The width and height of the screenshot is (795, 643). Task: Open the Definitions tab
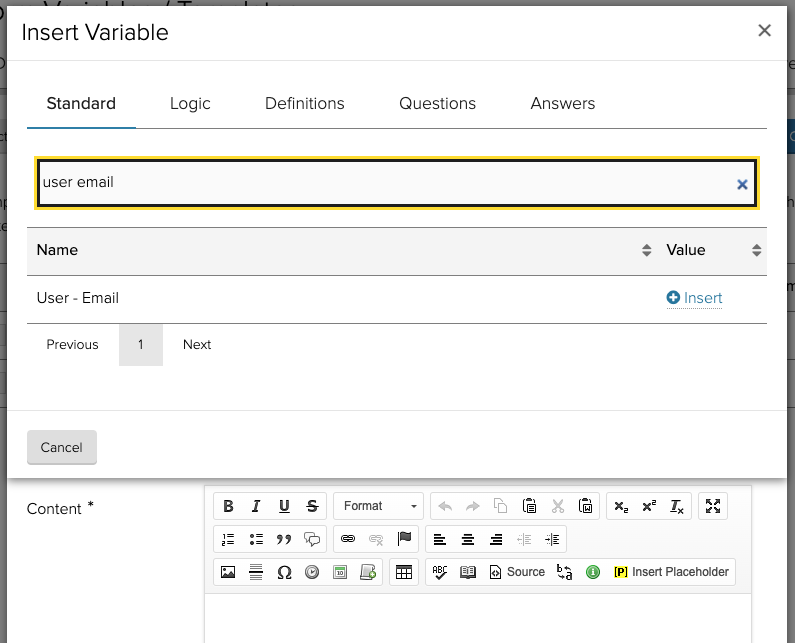click(305, 103)
